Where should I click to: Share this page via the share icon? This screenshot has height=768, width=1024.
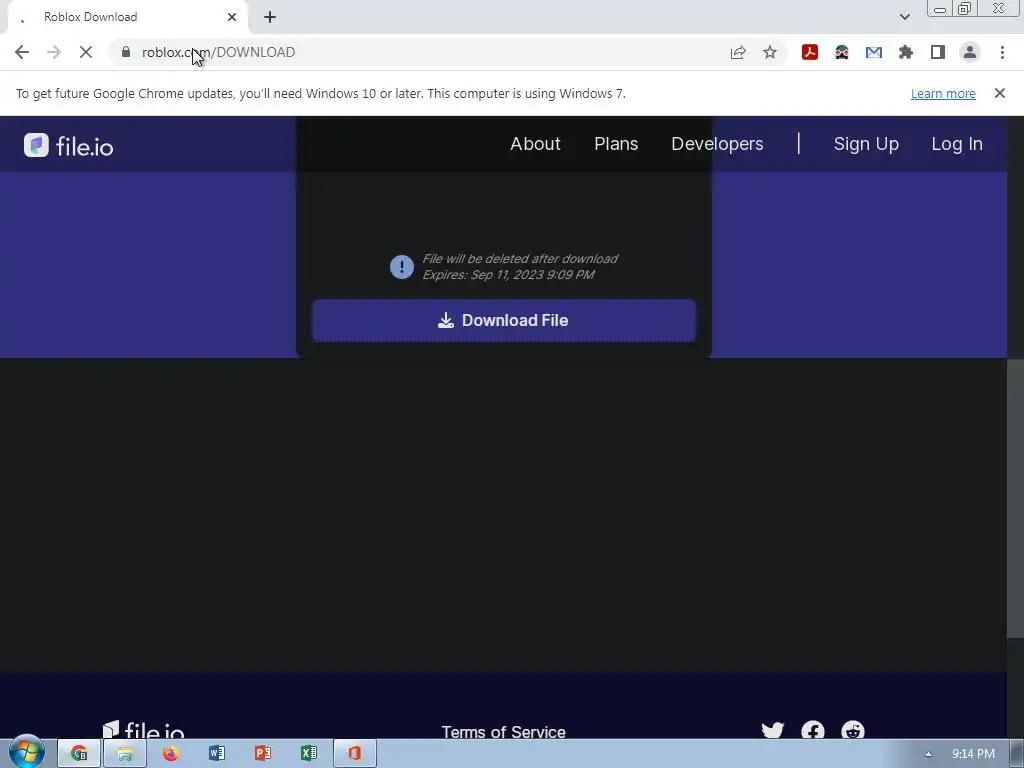tap(738, 52)
